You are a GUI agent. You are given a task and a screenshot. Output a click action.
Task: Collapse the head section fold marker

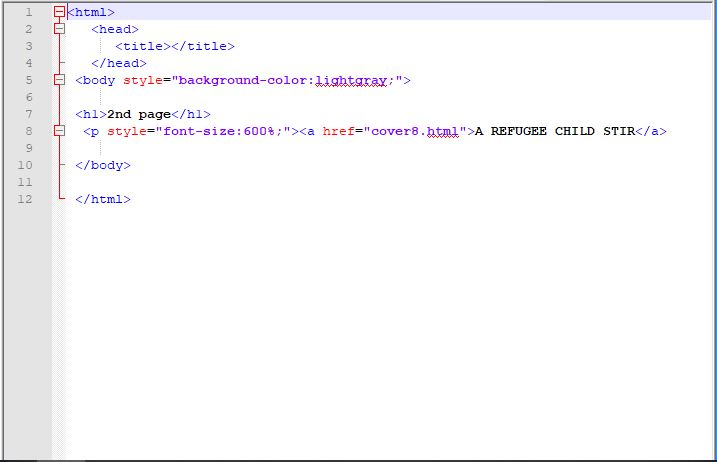coord(60,29)
